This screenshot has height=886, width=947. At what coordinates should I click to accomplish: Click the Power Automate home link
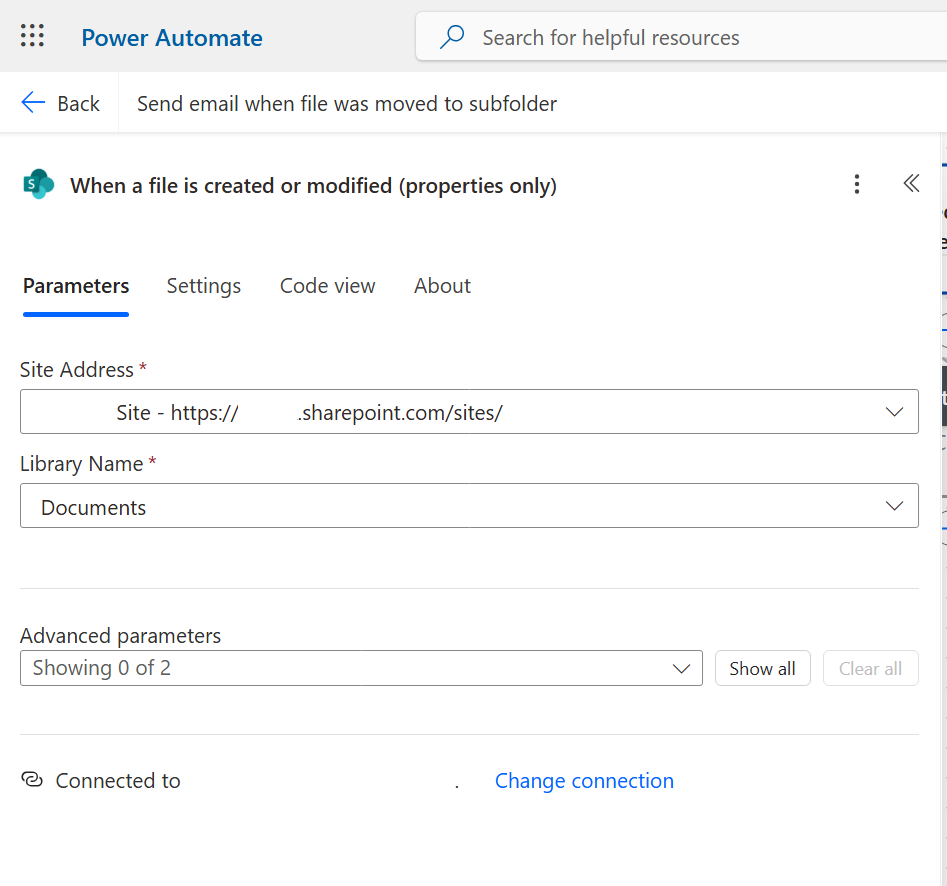(x=172, y=38)
